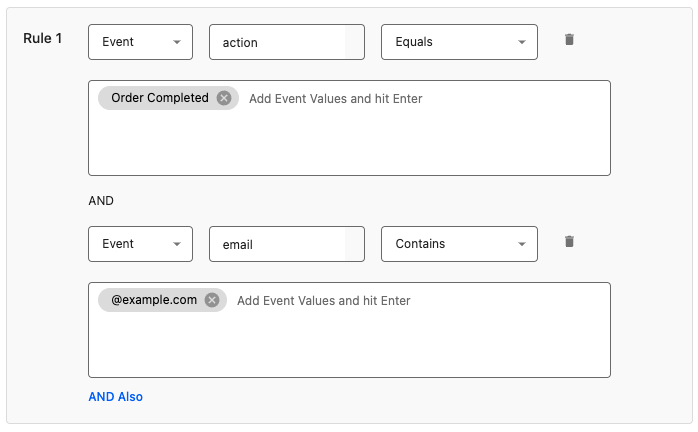Click empty space below the Order Completed chip
Image resolution: width=698 pixels, height=432 pixels.
click(x=348, y=145)
